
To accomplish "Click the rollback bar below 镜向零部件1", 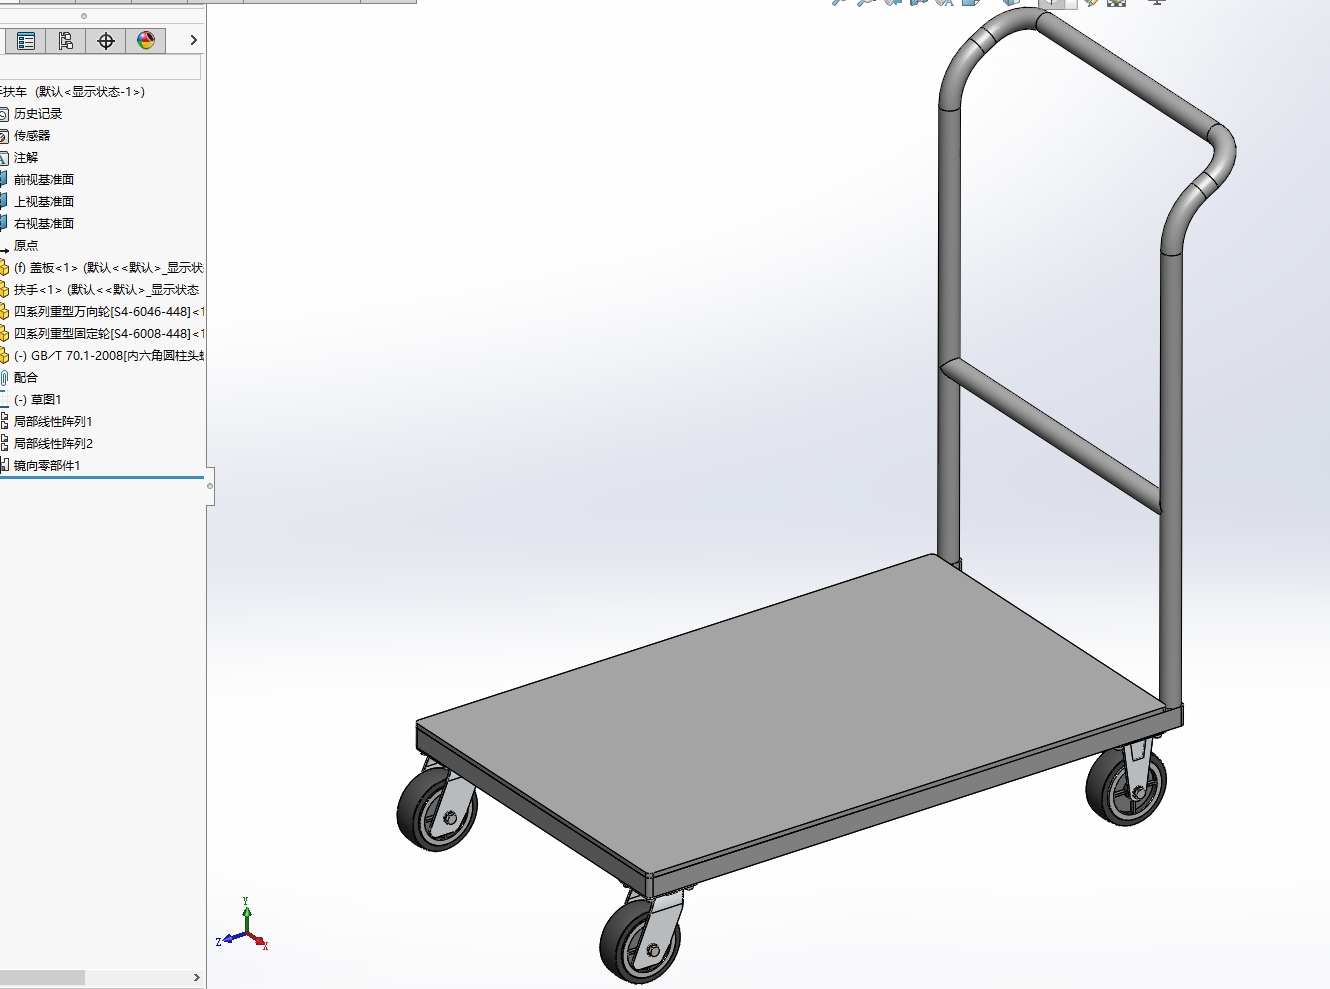I will [x=102, y=478].
